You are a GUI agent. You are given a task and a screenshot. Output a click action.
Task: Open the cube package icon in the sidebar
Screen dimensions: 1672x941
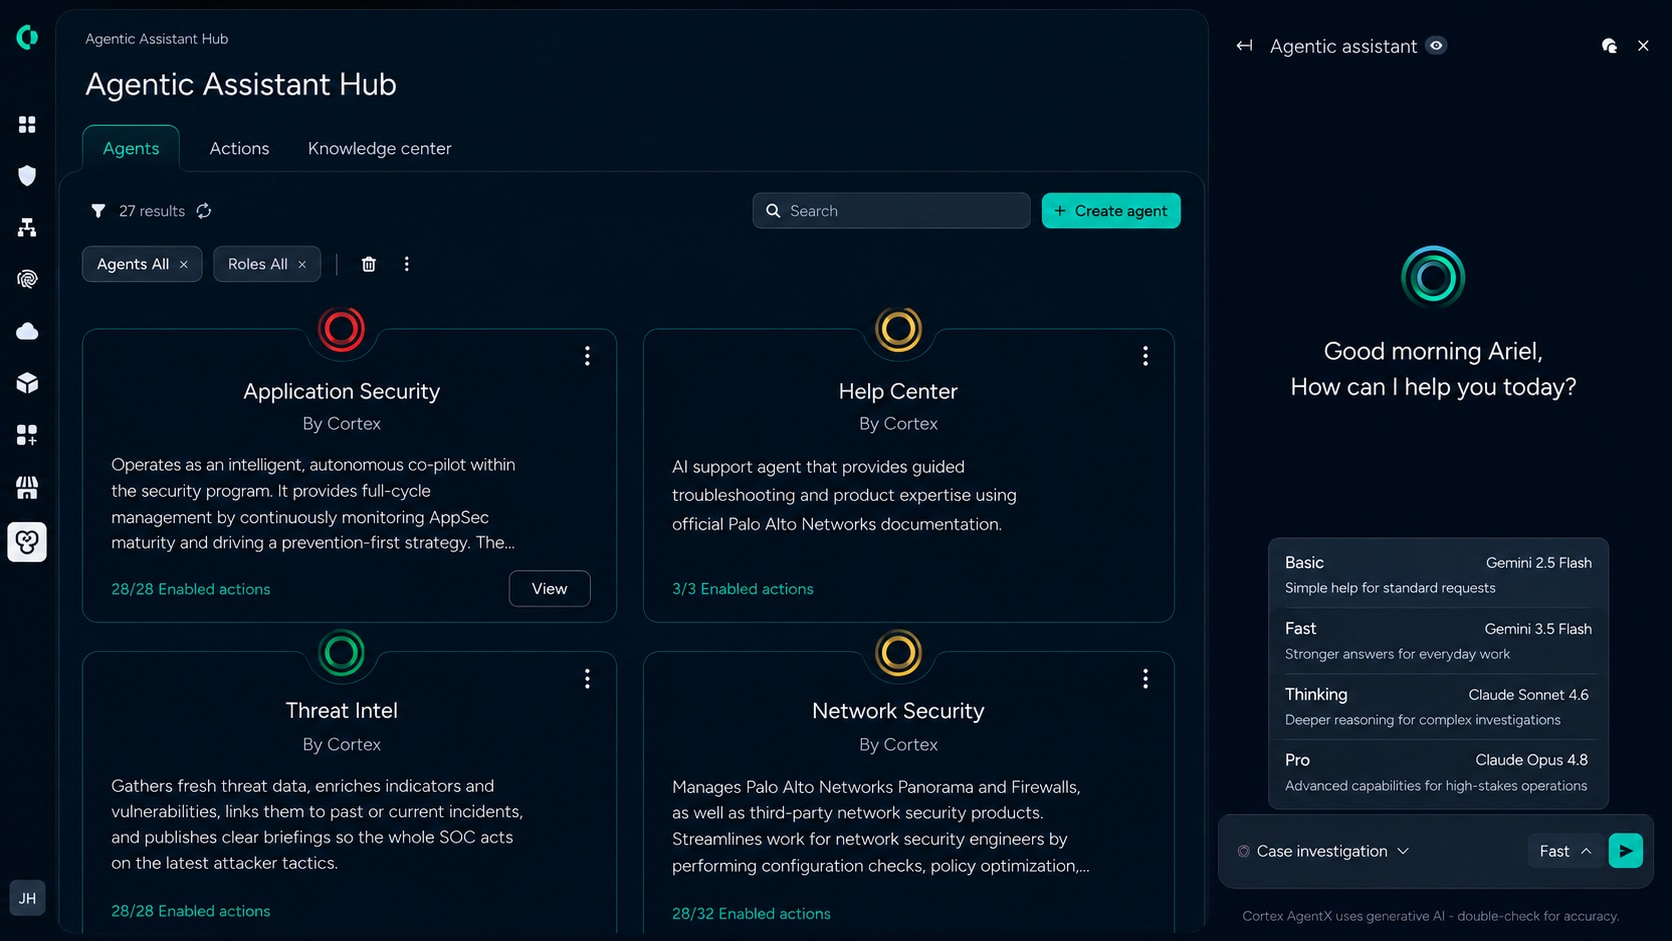click(x=27, y=383)
